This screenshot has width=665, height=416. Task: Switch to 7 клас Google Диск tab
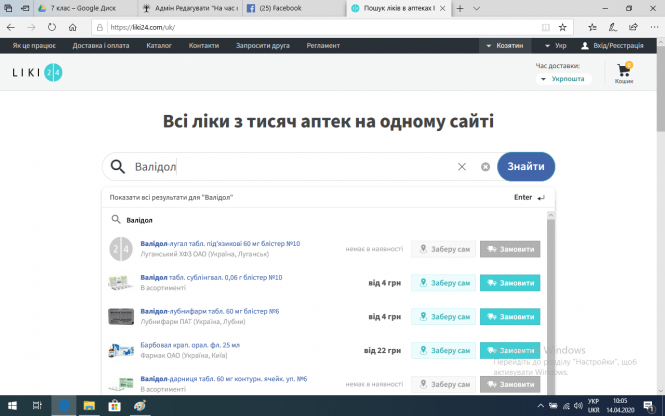pyautogui.click(x=84, y=8)
